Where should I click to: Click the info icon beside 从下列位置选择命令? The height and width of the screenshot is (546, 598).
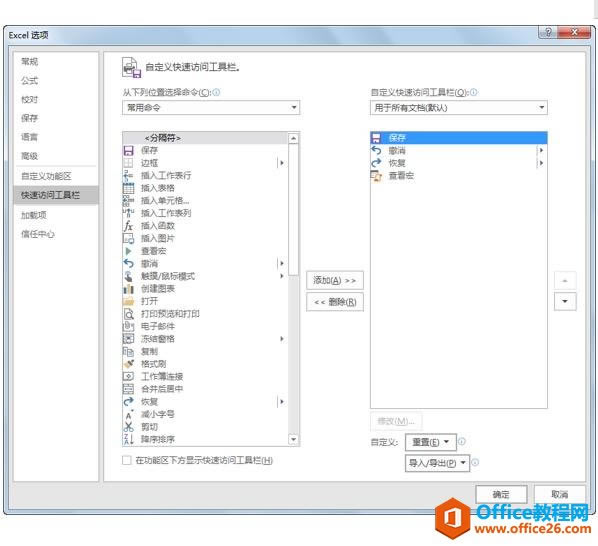216,92
